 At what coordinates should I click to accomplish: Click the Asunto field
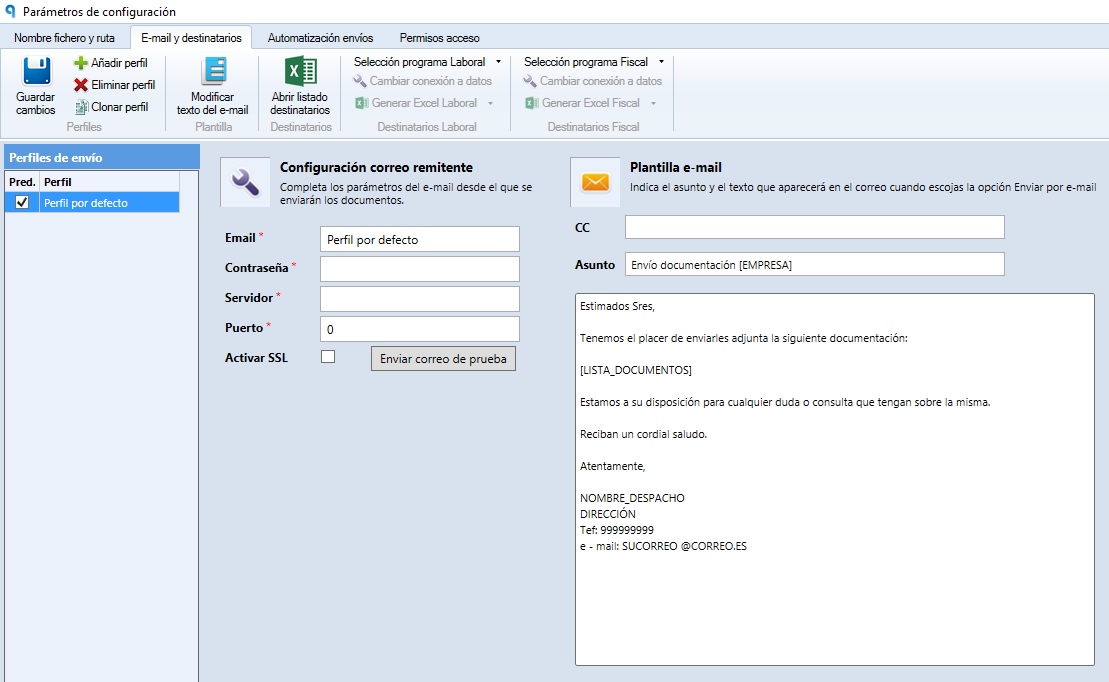(815, 265)
